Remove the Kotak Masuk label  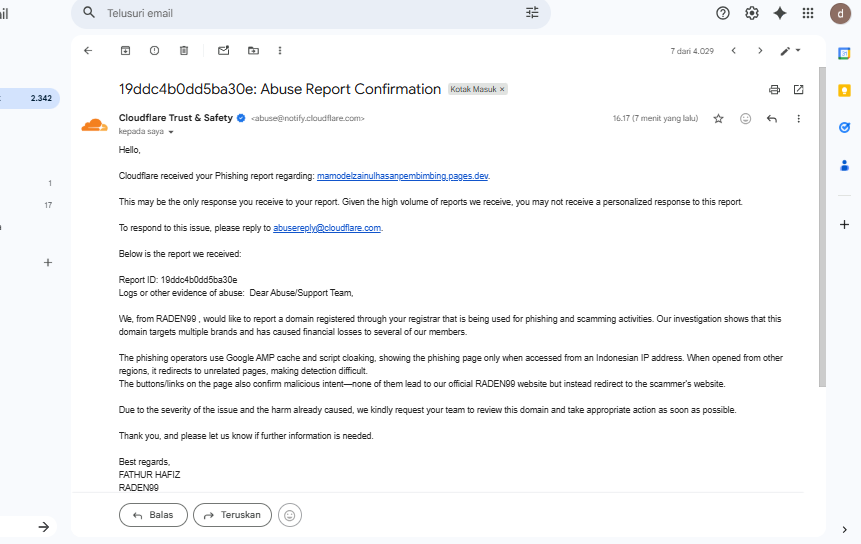pos(502,89)
